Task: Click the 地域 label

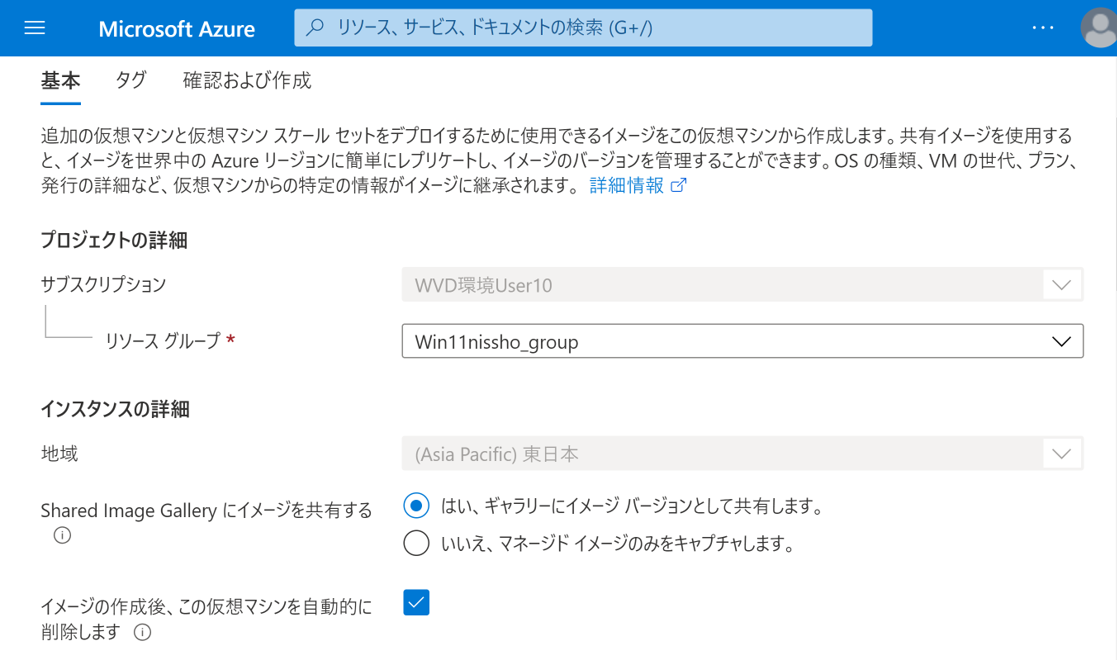Action: click(59, 453)
